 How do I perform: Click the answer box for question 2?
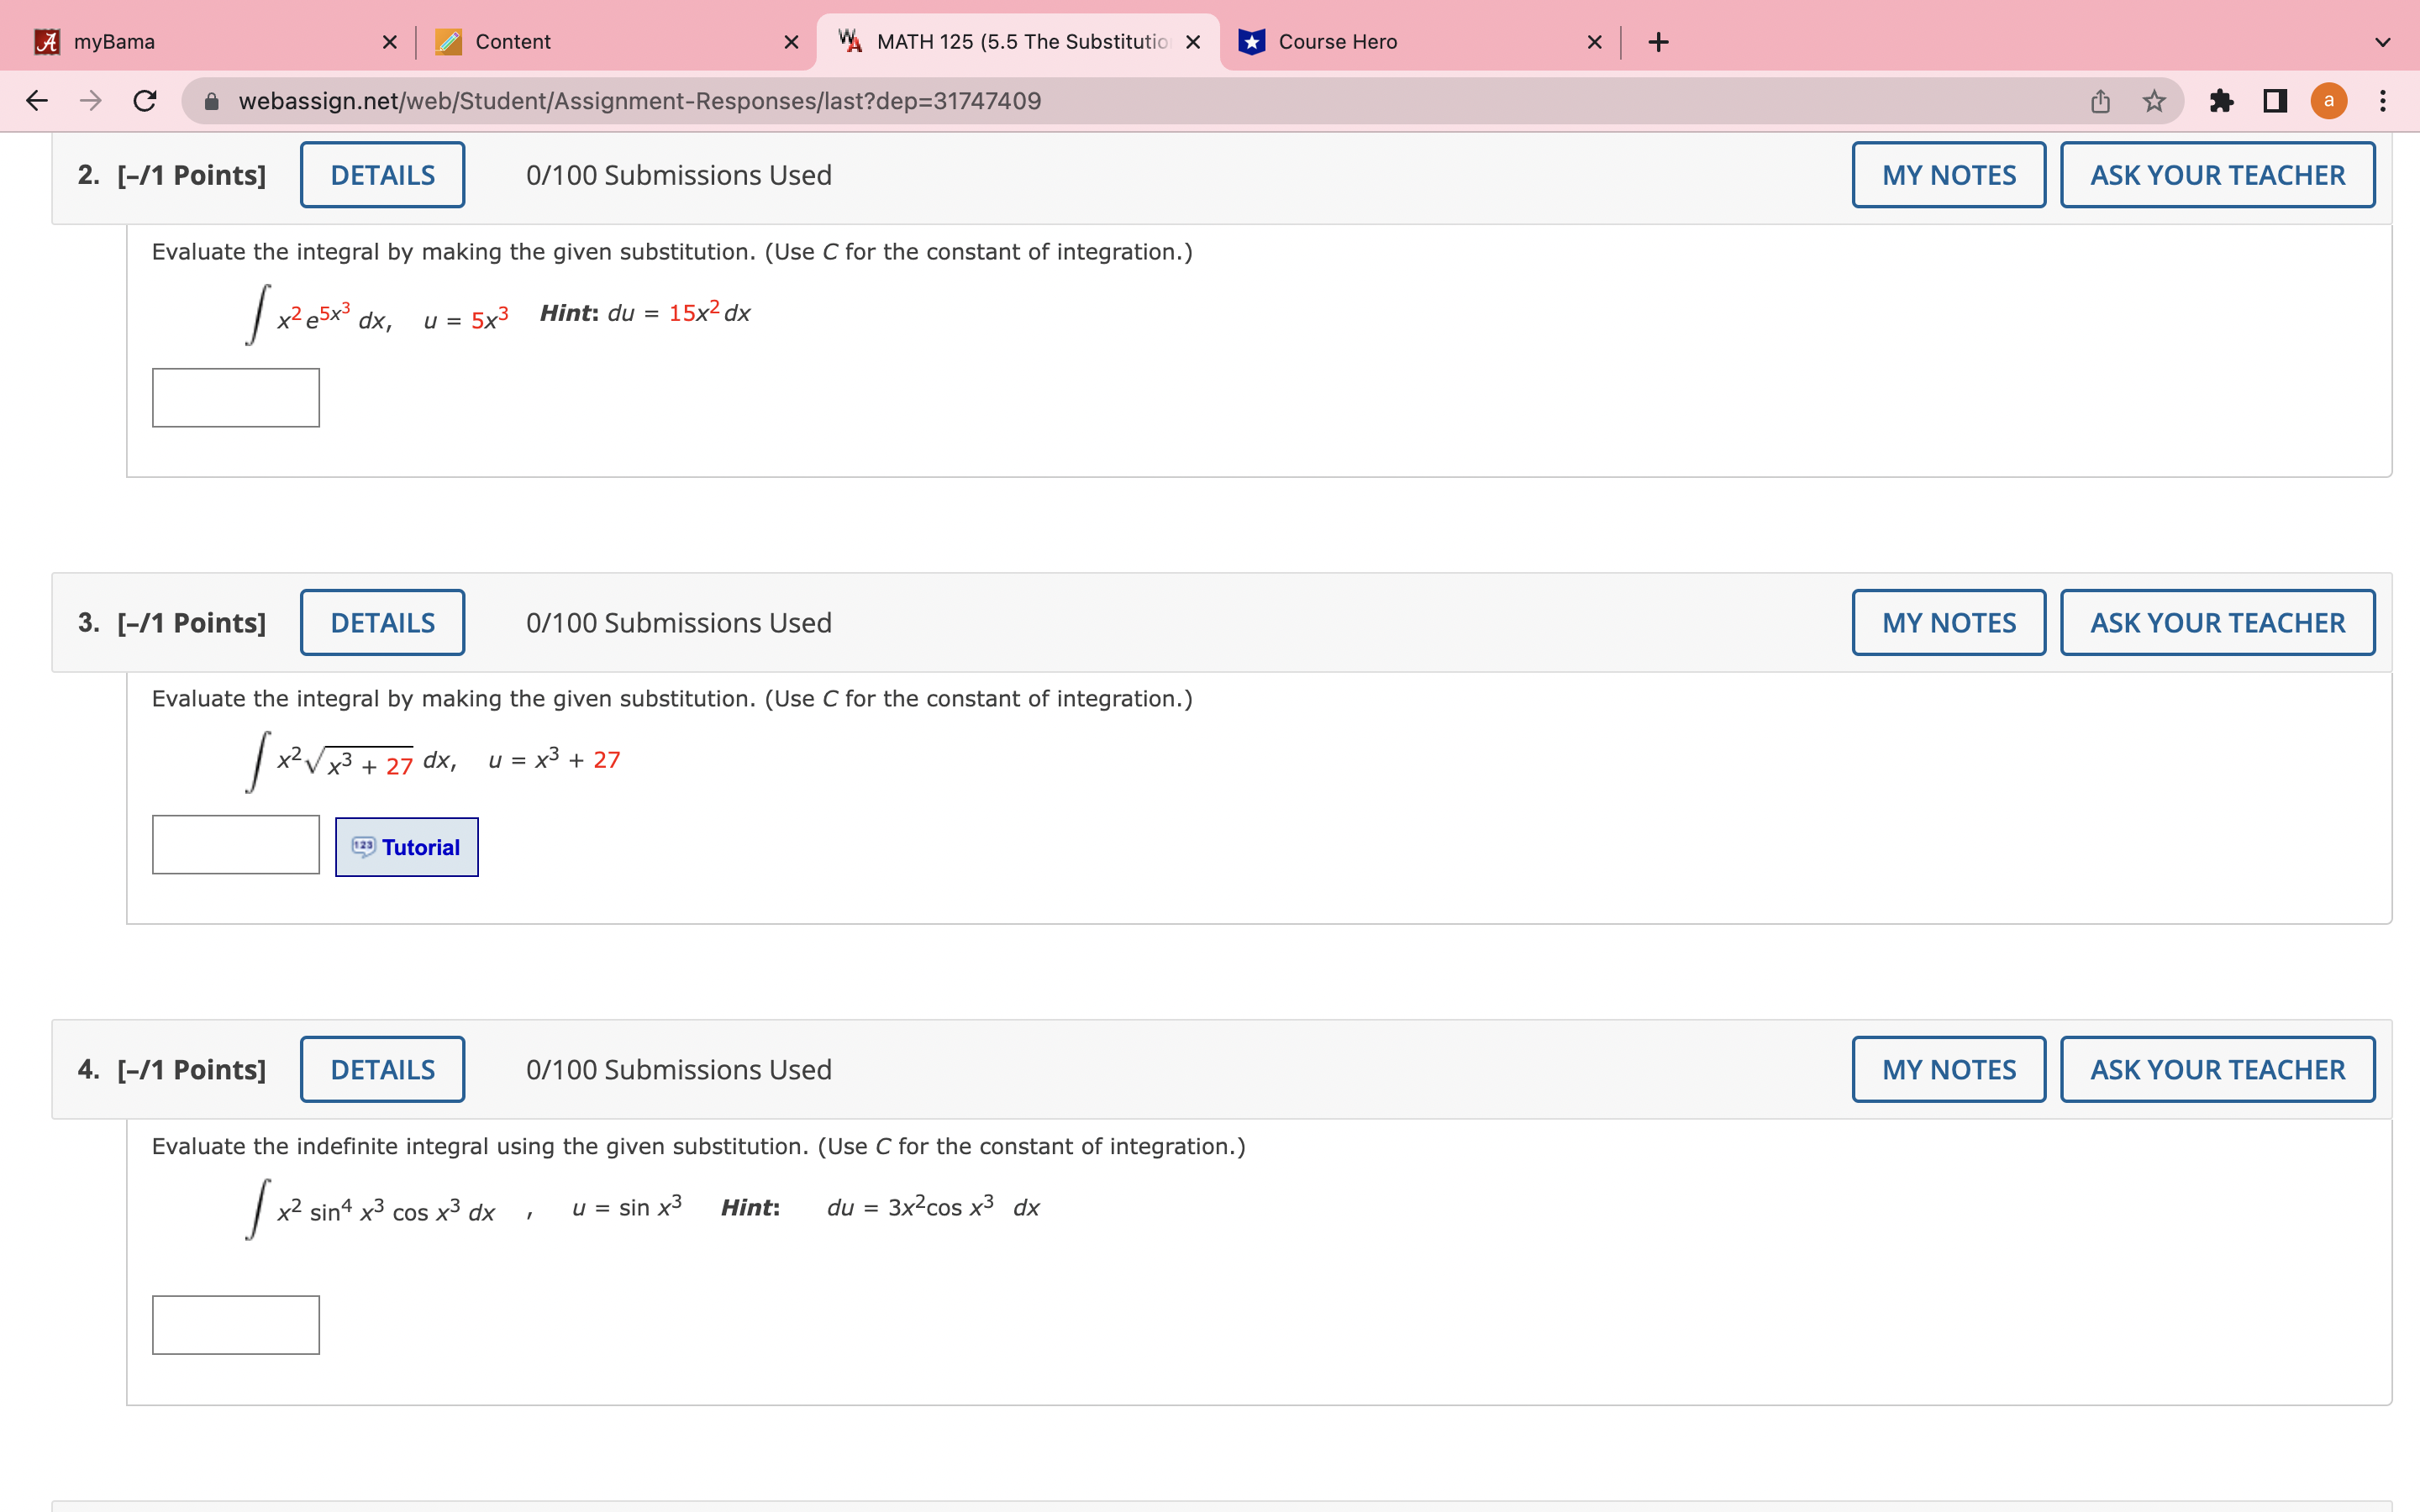click(x=236, y=398)
